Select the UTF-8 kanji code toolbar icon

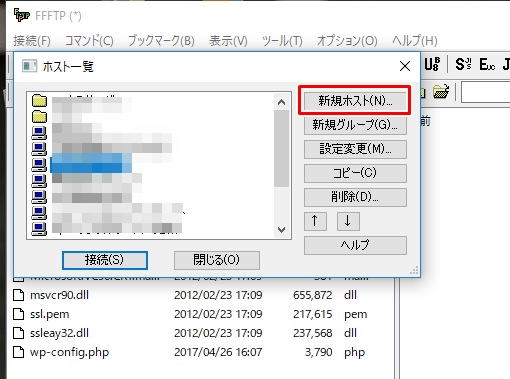(x=432, y=64)
